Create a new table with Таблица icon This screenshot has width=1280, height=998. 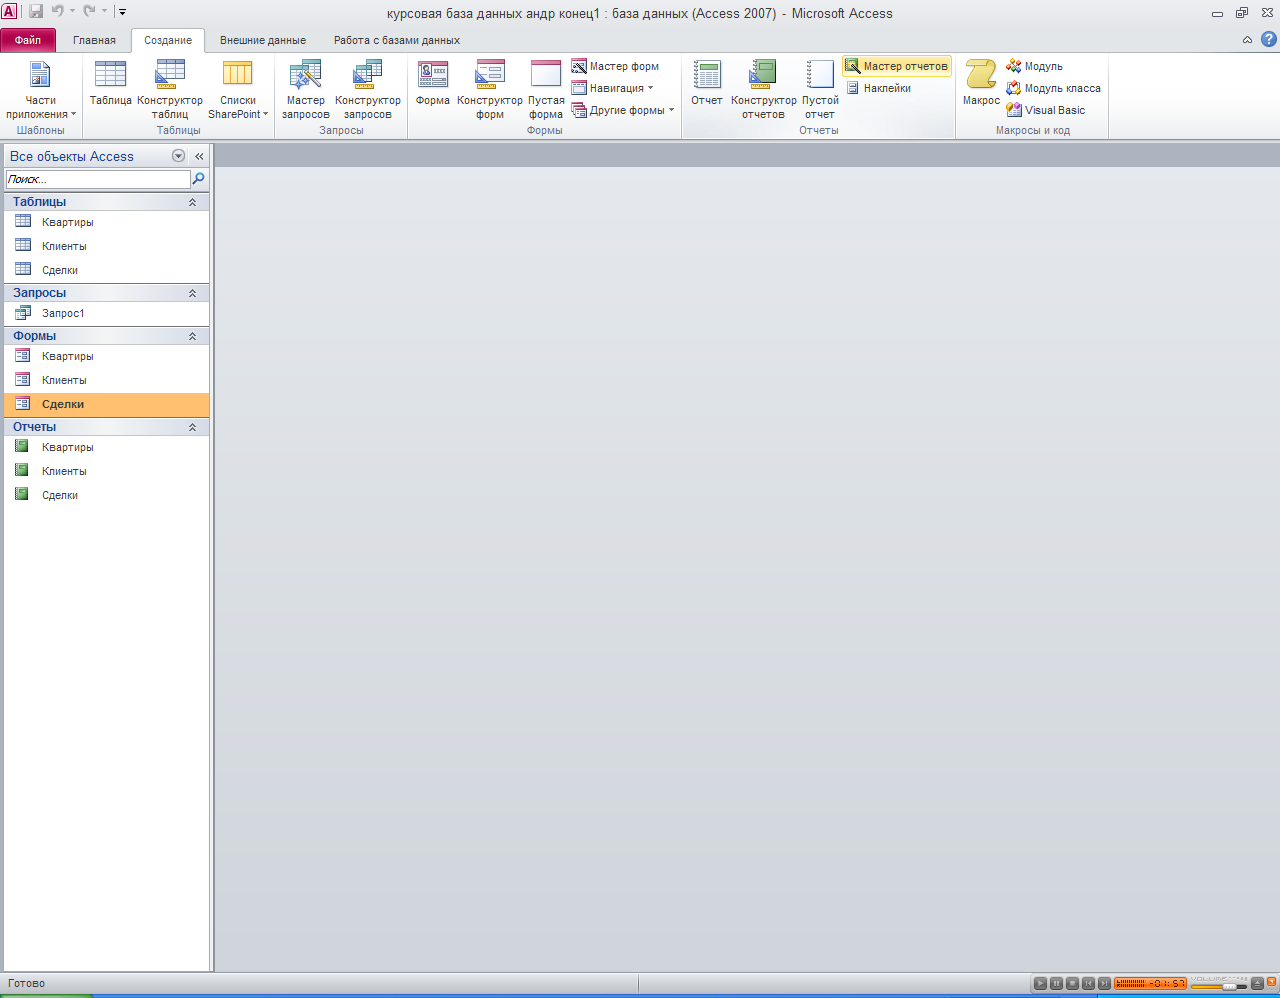pos(110,89)
